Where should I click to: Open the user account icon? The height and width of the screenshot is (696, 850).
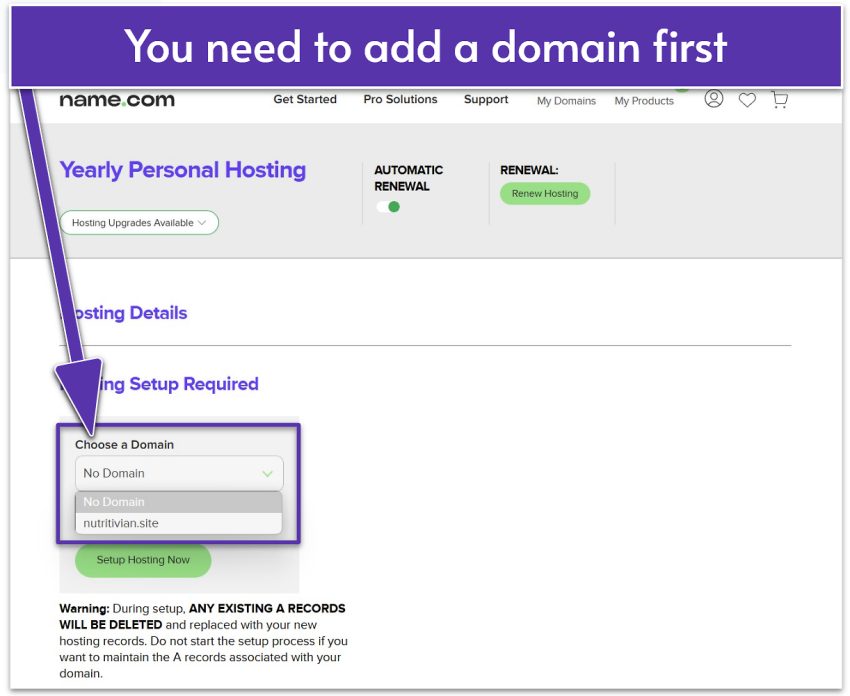click(x=713, y=99)
